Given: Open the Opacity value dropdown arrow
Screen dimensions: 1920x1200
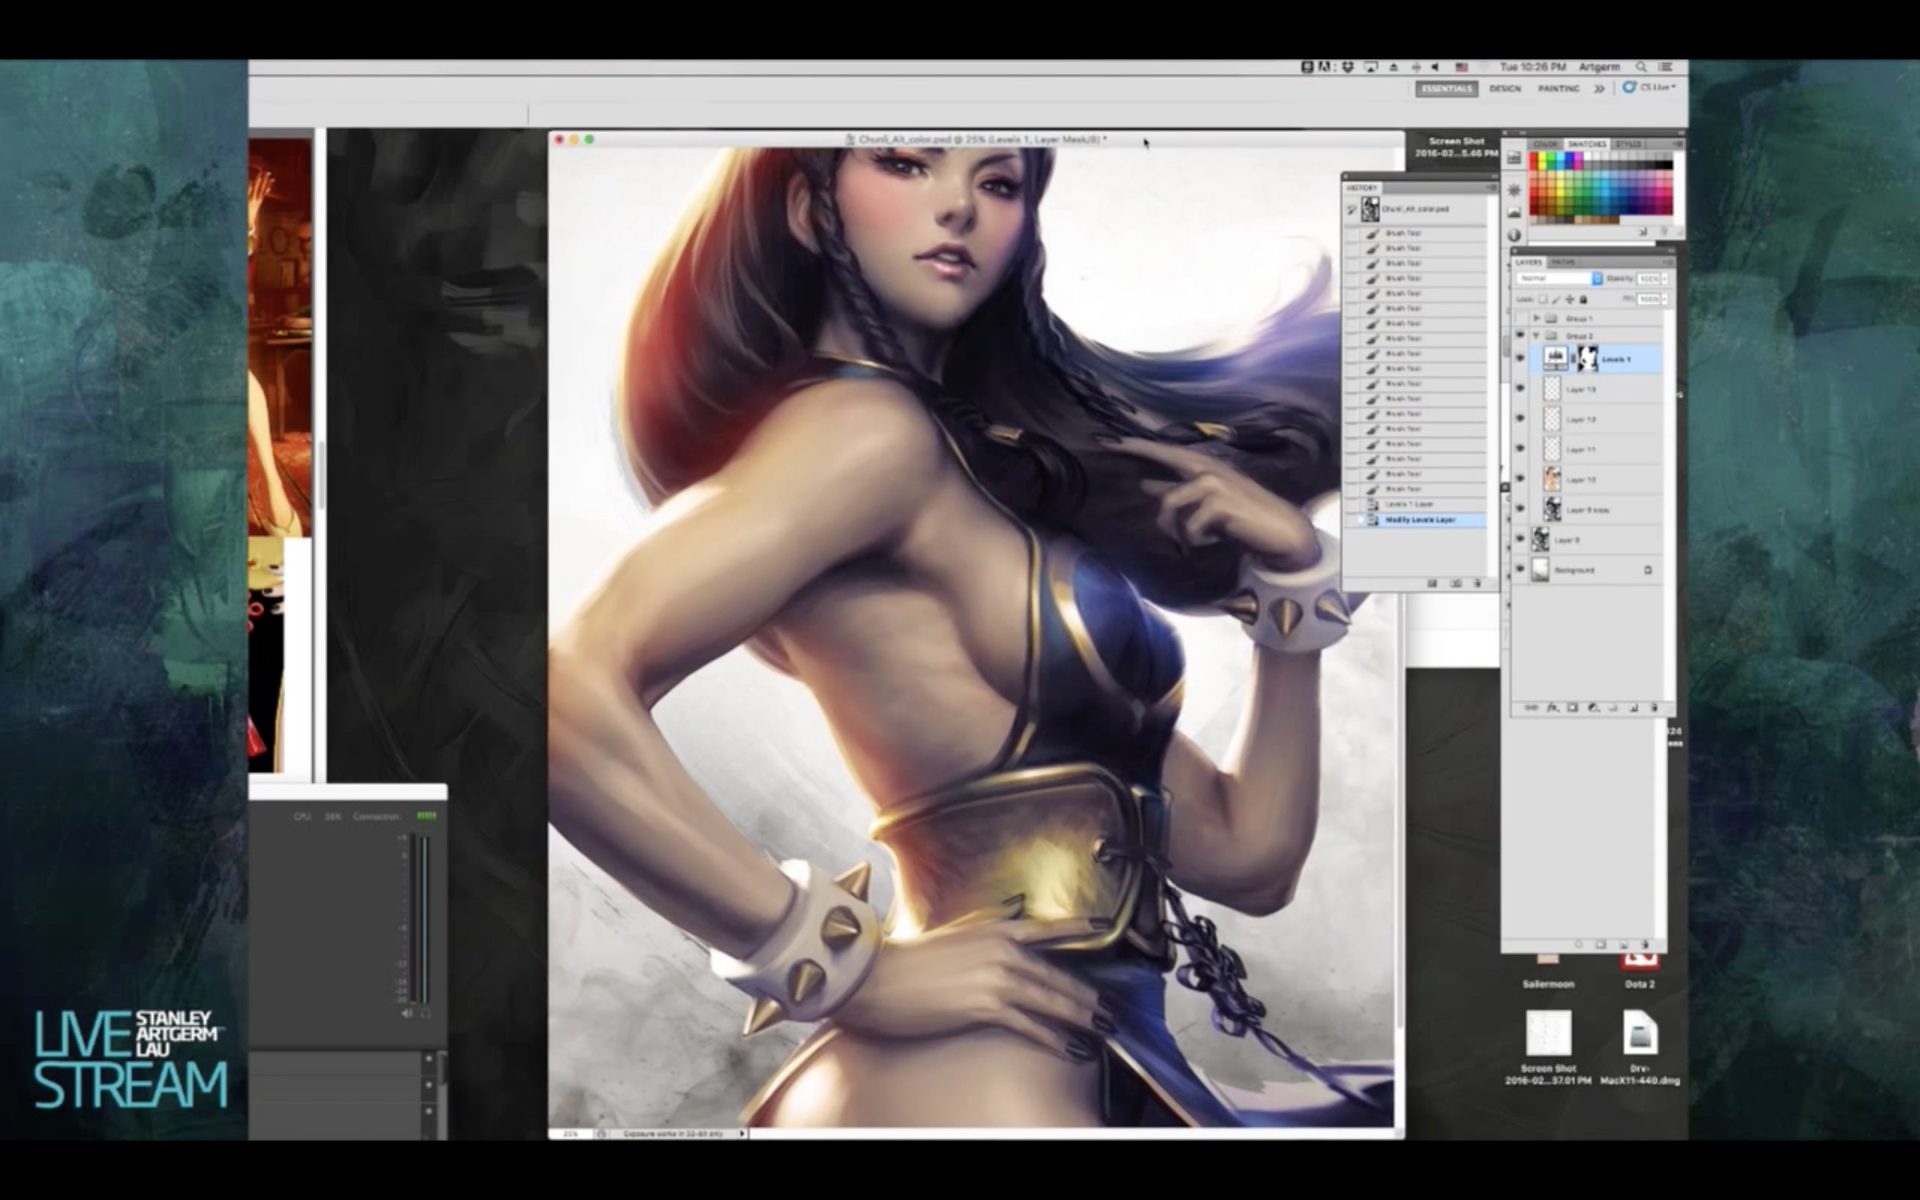Looking at the screenshot, I should [1665, 278].
